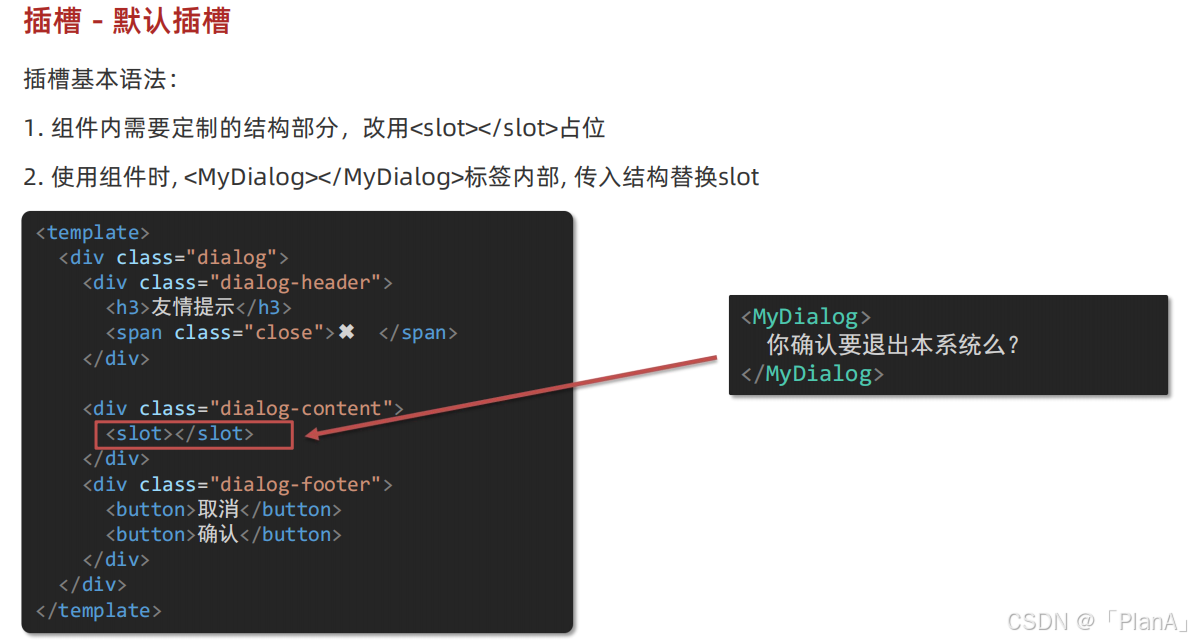This screenshot has height=641, width=1204.
Task: Click the line '插槽基本语法:'
Action: (x=100, y=80)
